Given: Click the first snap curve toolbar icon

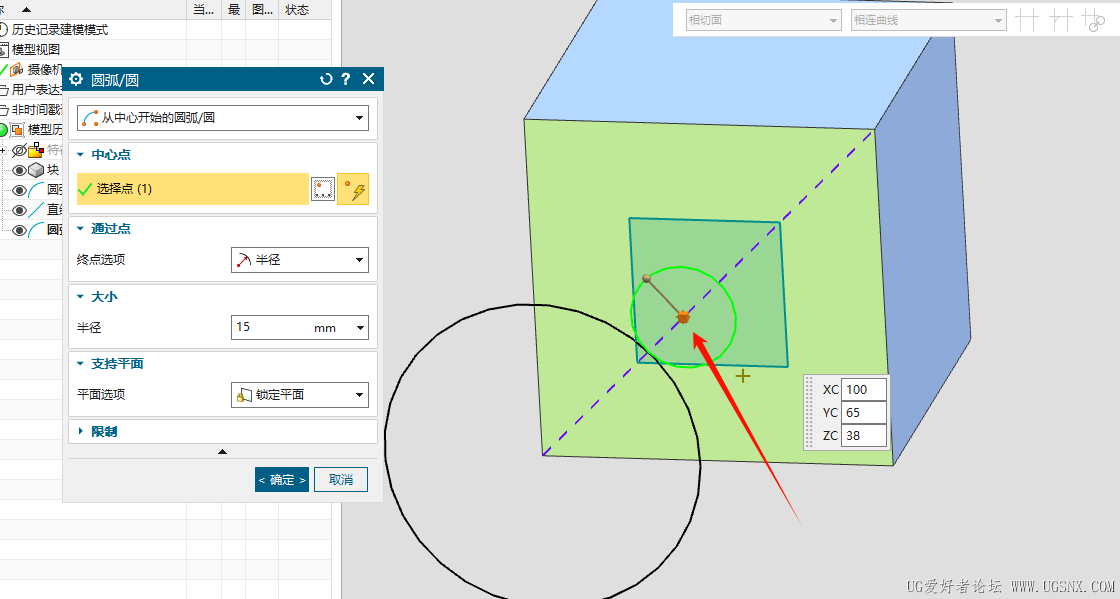Looking at the screenshot, I should tap(1027, 20).
